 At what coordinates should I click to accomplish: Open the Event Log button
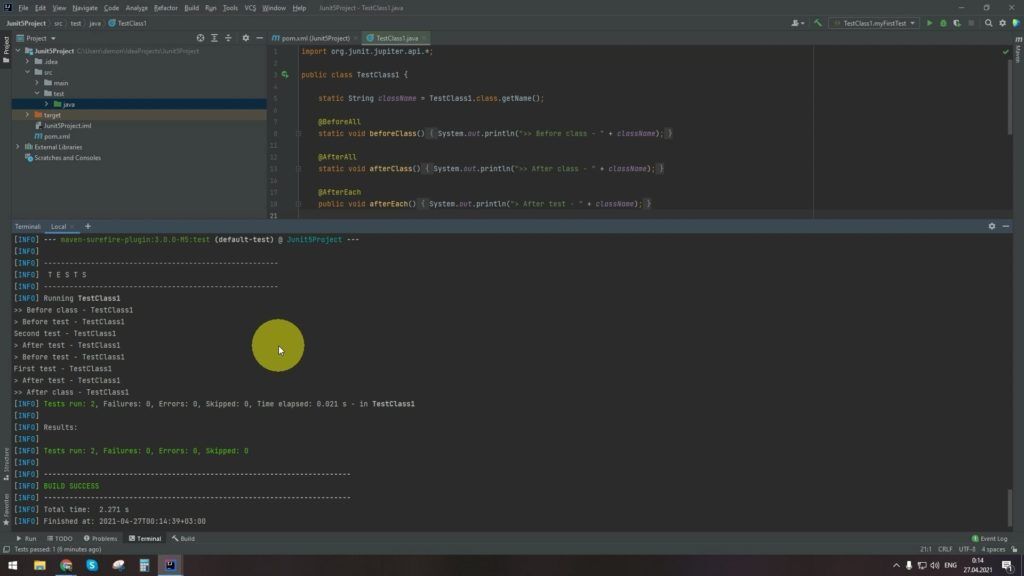coord(990,538)
